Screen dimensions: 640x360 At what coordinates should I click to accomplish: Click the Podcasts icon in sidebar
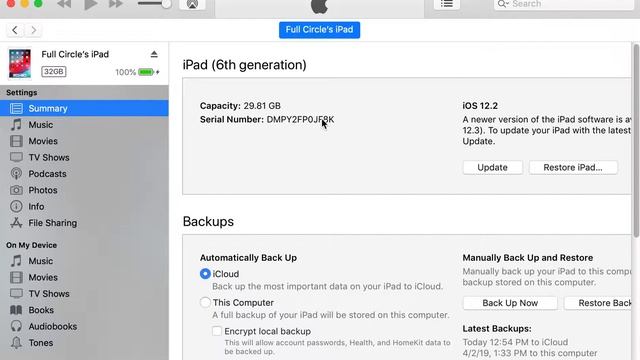tap(16, 173)
